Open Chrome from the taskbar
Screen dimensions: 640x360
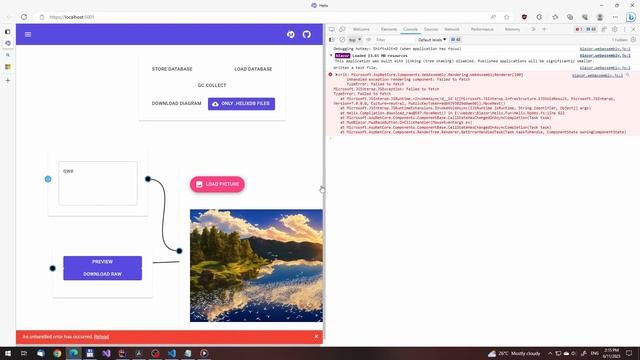click(57, 353)
